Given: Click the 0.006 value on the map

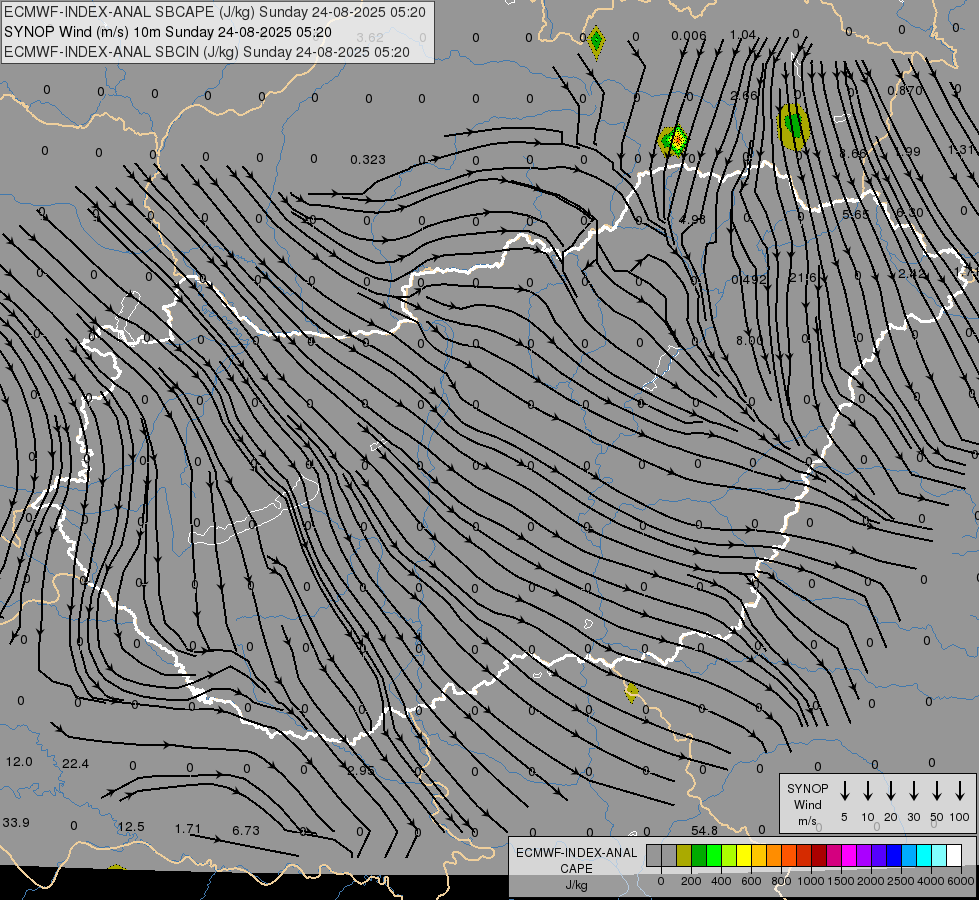Looking at the screenshot, I should pos(689,36).
